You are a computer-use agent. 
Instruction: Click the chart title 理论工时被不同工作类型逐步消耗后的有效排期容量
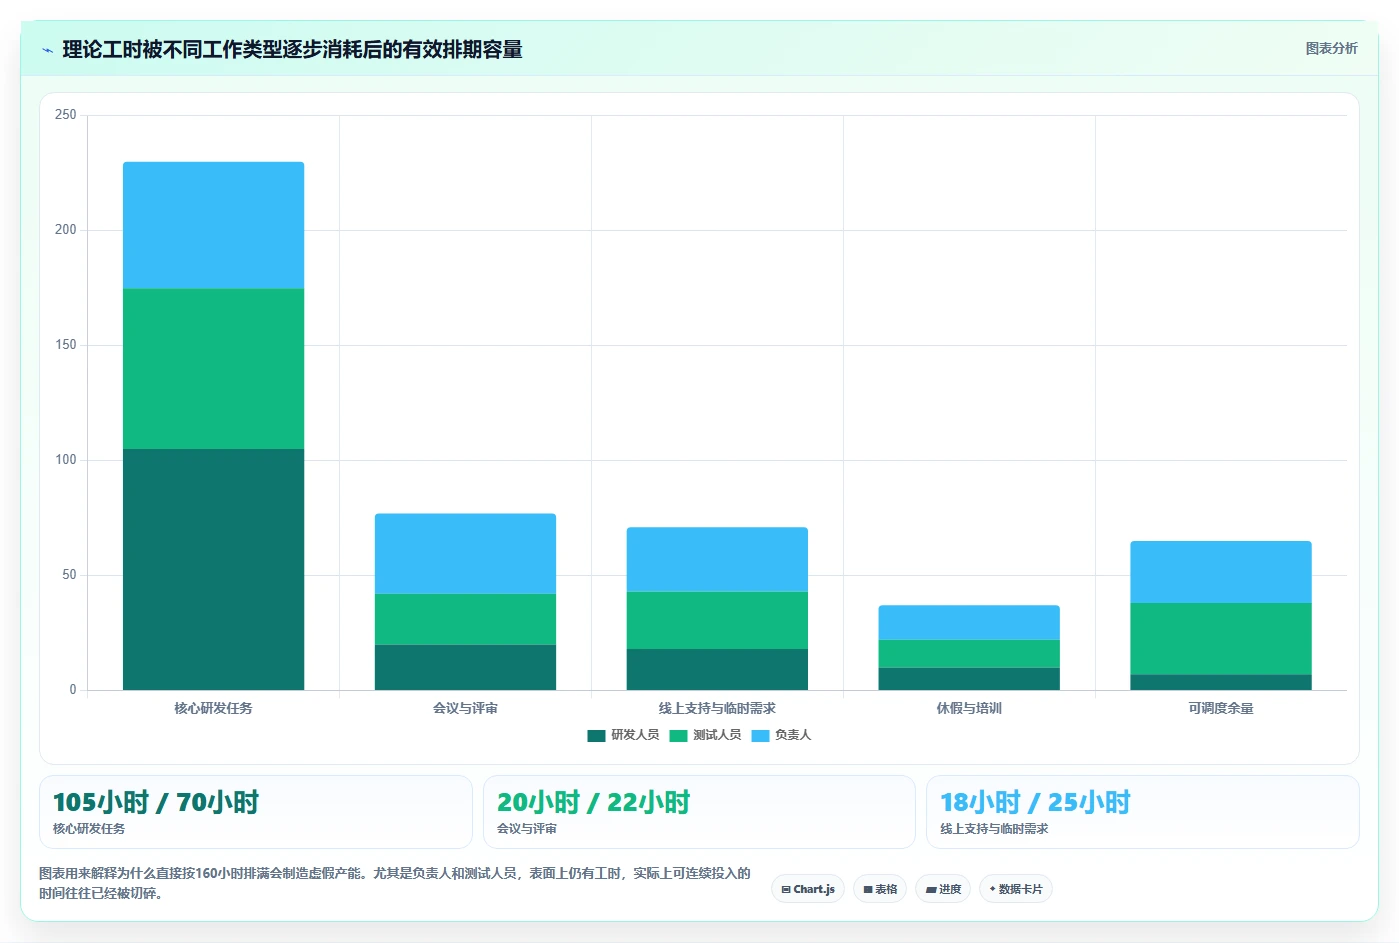click(x=292, y=49)
